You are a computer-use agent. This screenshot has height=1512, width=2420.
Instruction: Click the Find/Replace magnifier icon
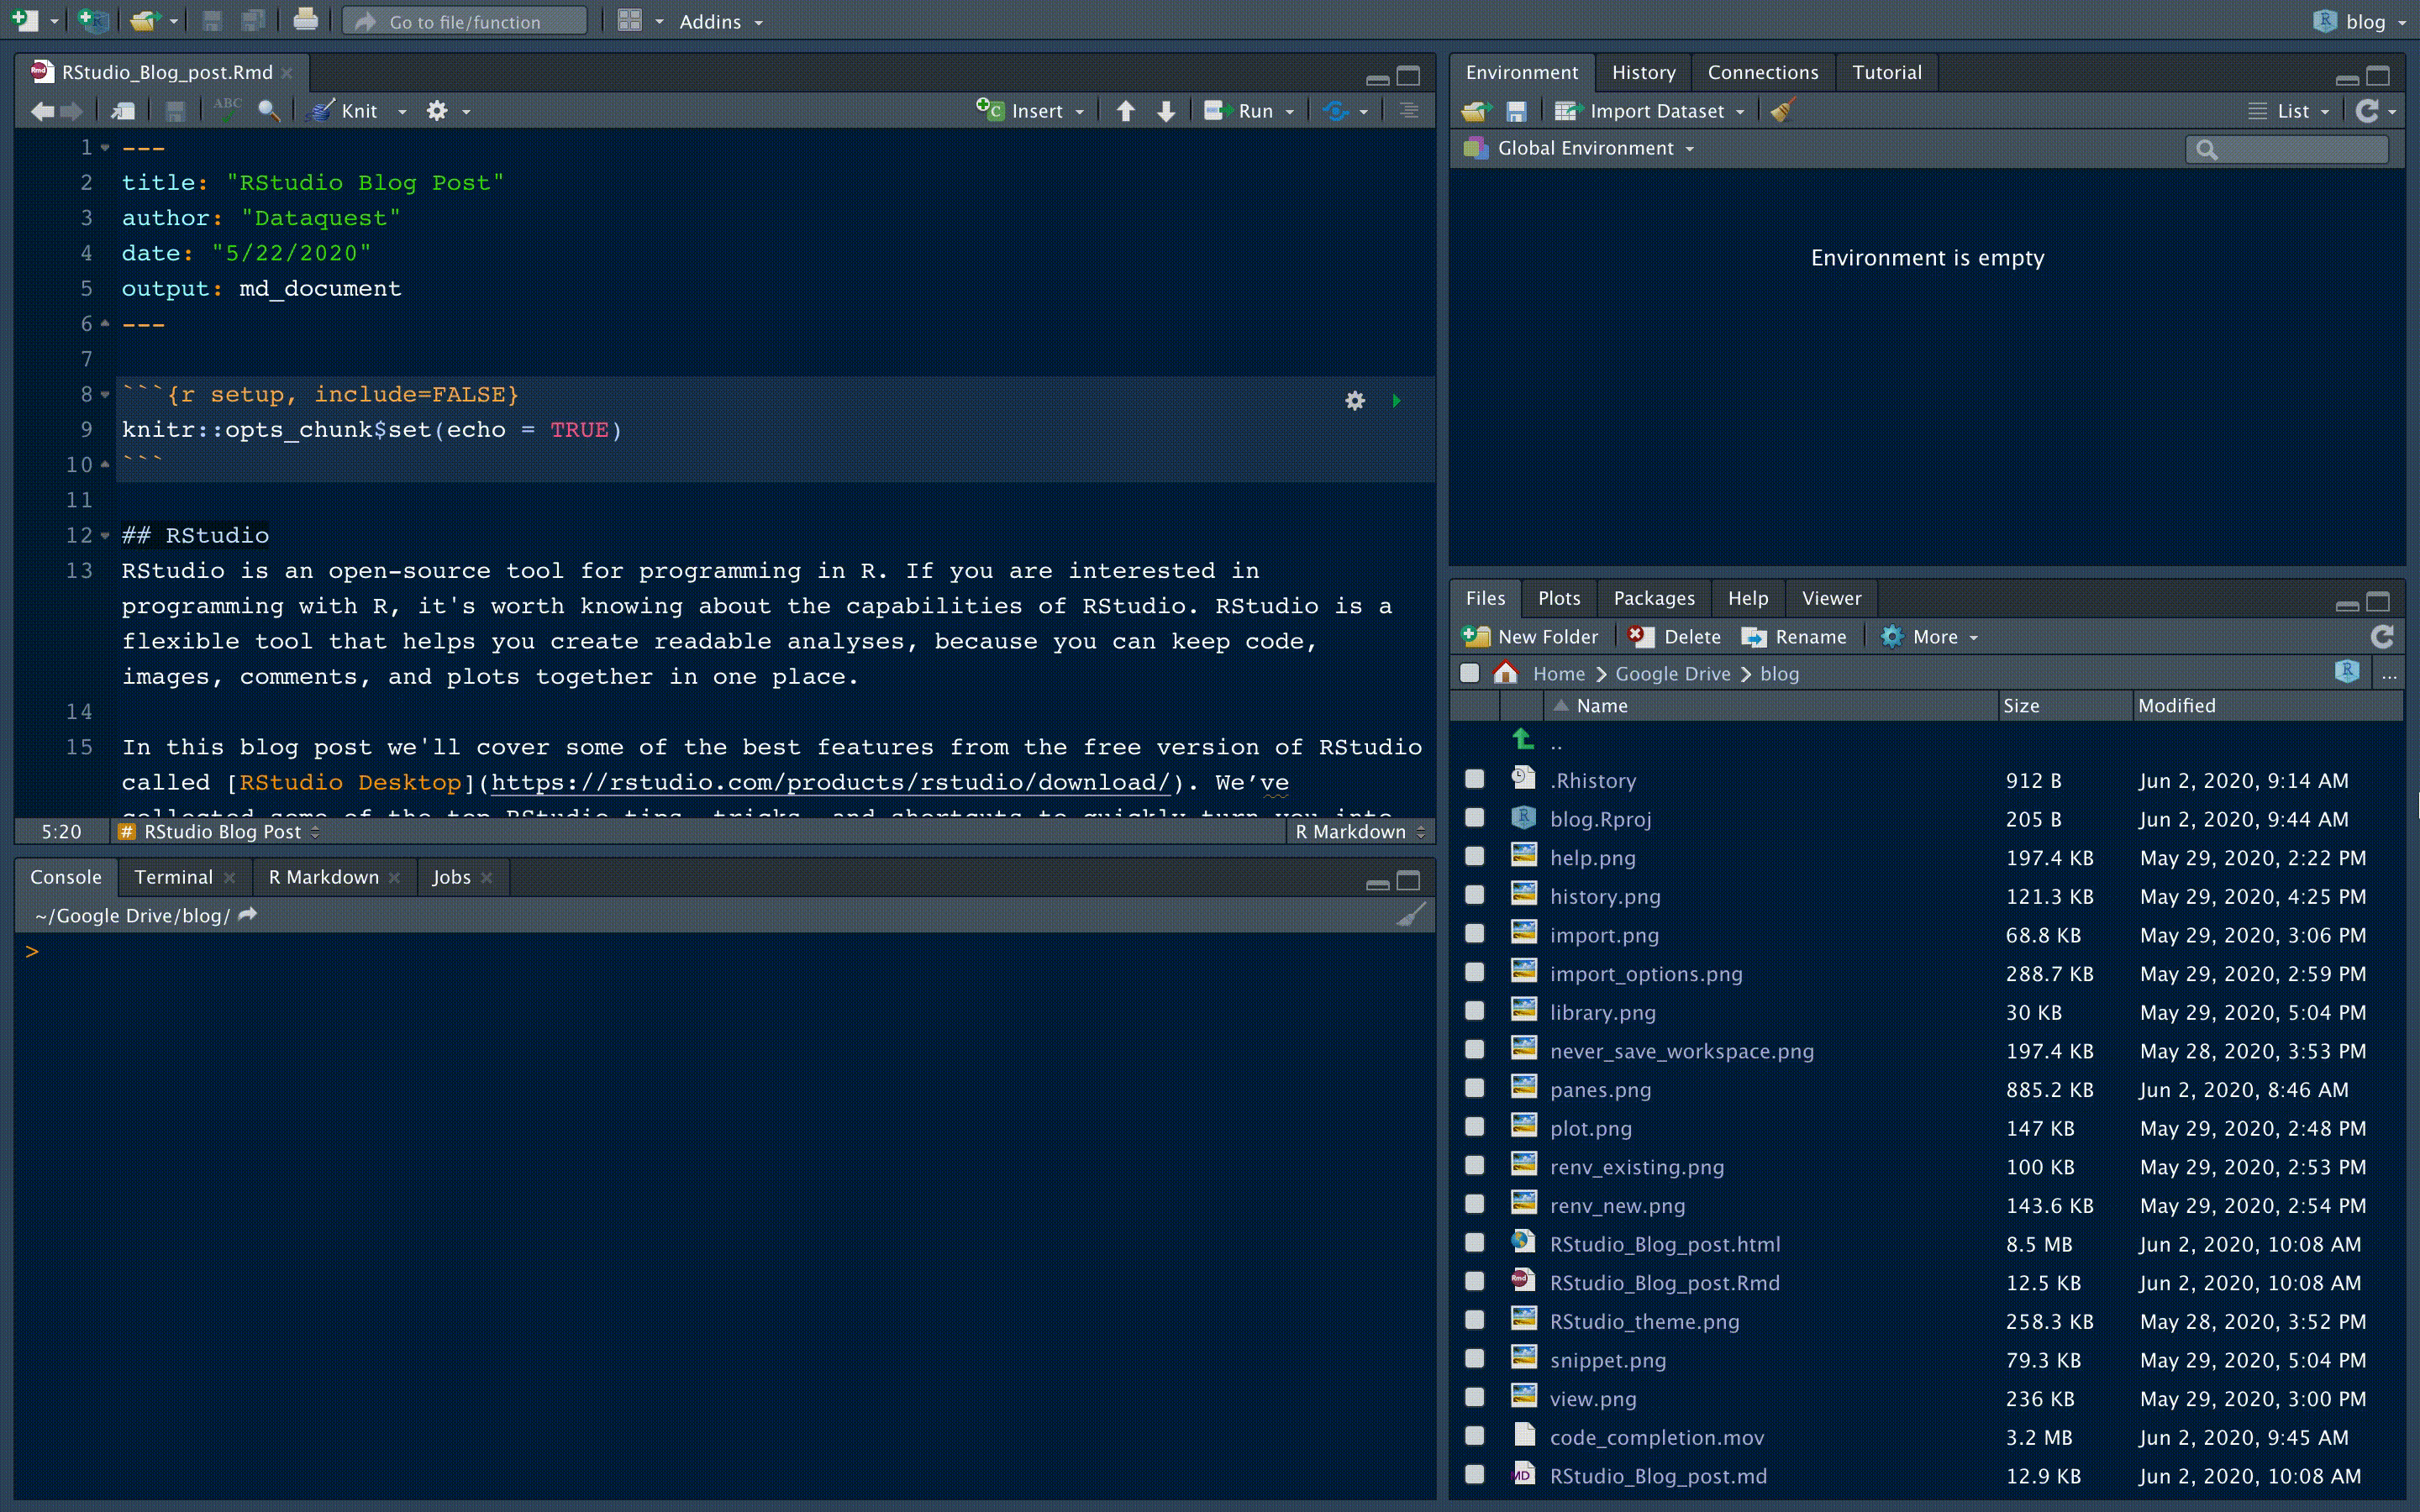[x=267, y=111]
